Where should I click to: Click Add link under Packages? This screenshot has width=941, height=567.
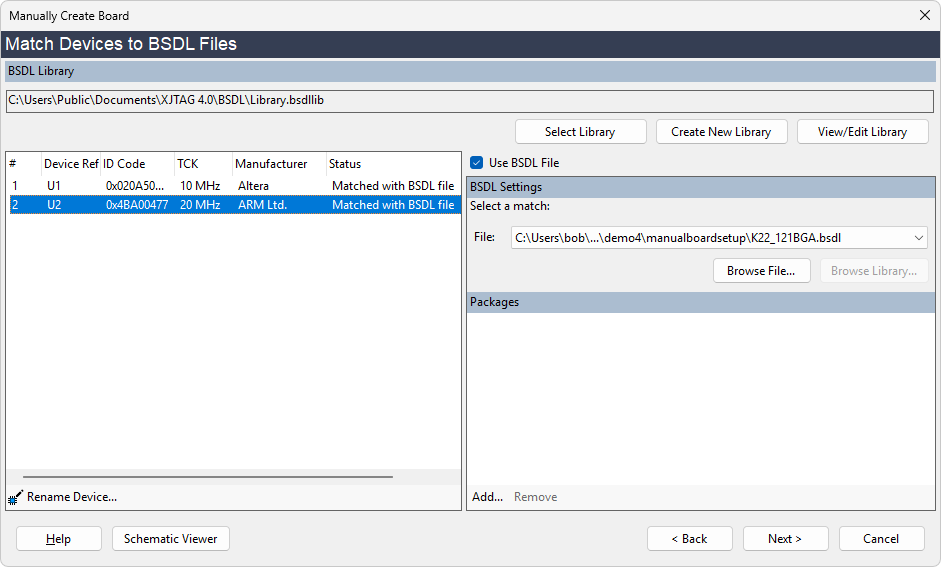click(x=487, y=497)
